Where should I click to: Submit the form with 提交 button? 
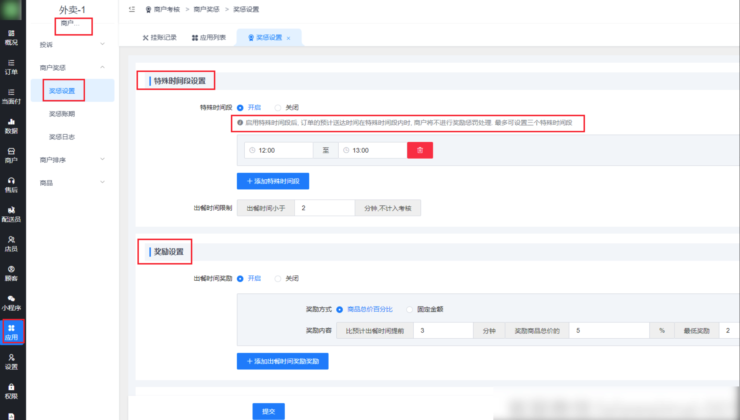pyautogui.click(x=269, y=412)
